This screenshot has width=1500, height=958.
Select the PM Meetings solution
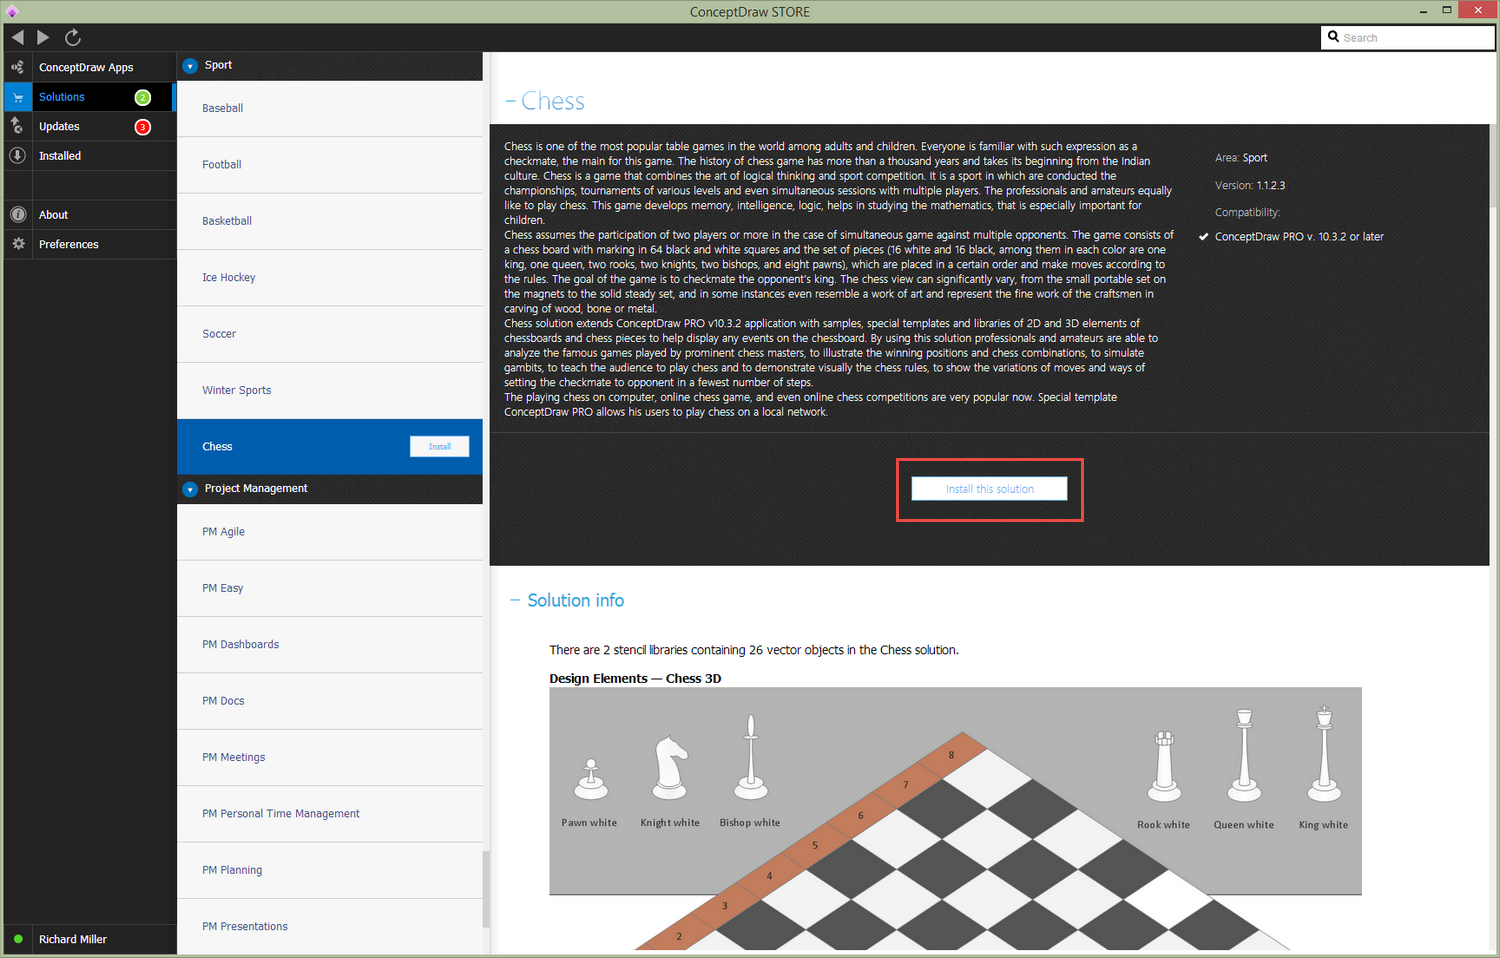point(330,758)
